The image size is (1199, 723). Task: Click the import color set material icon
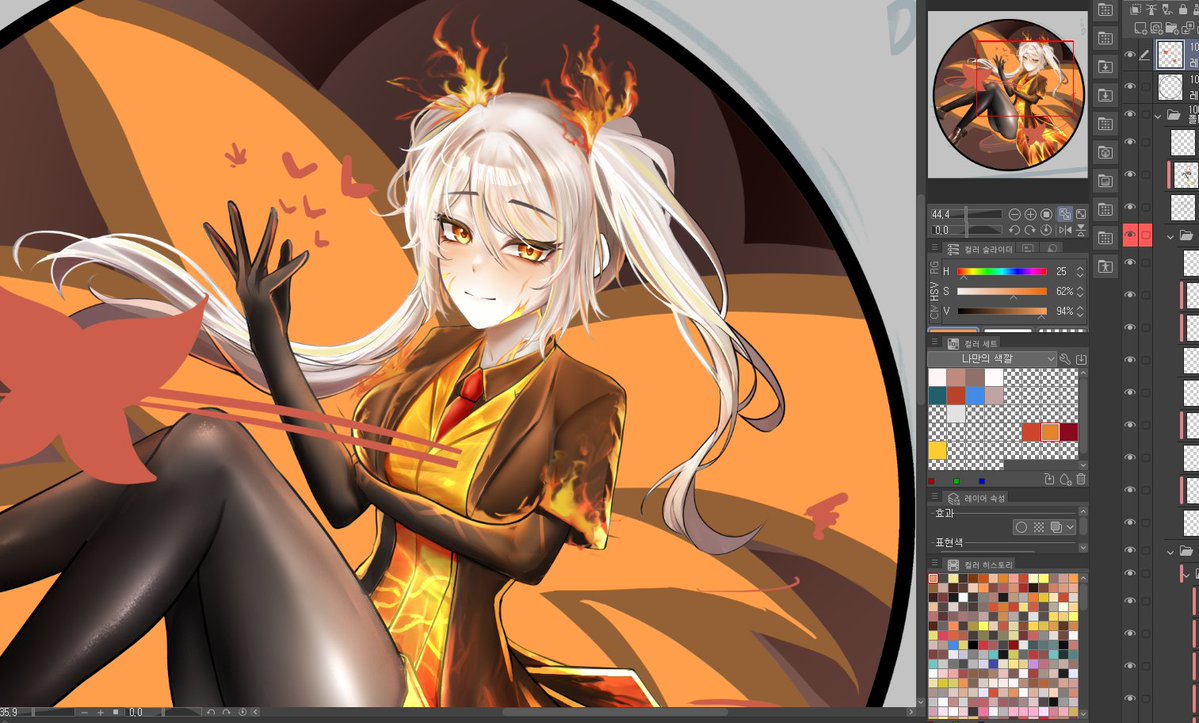click(x=1081, y=358)
